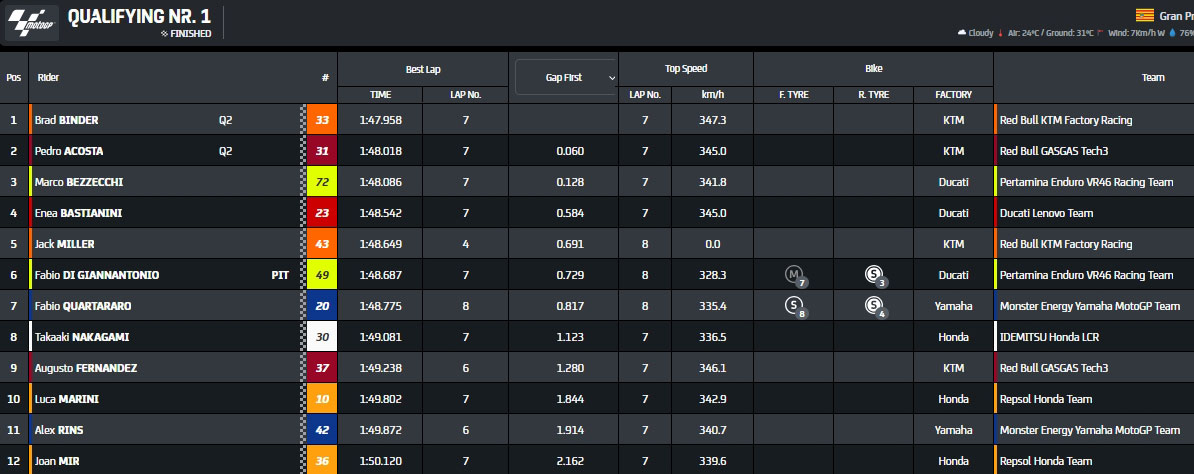Click the Top Speed km/h column header
The width and height of the screenshot is (1194, 474).
point(712,95)
